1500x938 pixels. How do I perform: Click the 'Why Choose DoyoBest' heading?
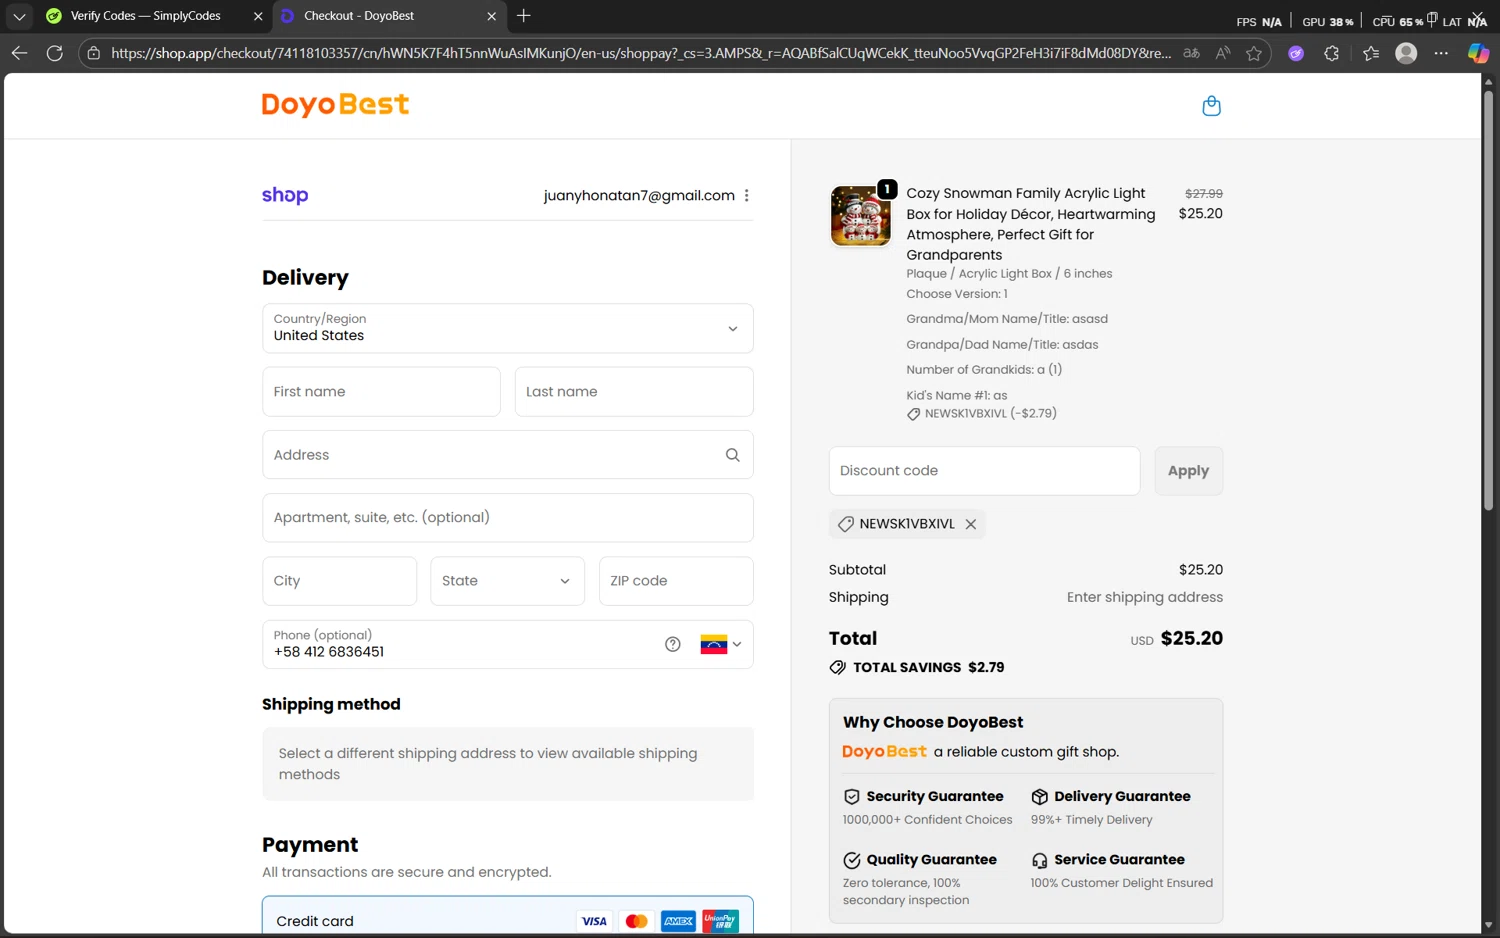click(933, 722)
